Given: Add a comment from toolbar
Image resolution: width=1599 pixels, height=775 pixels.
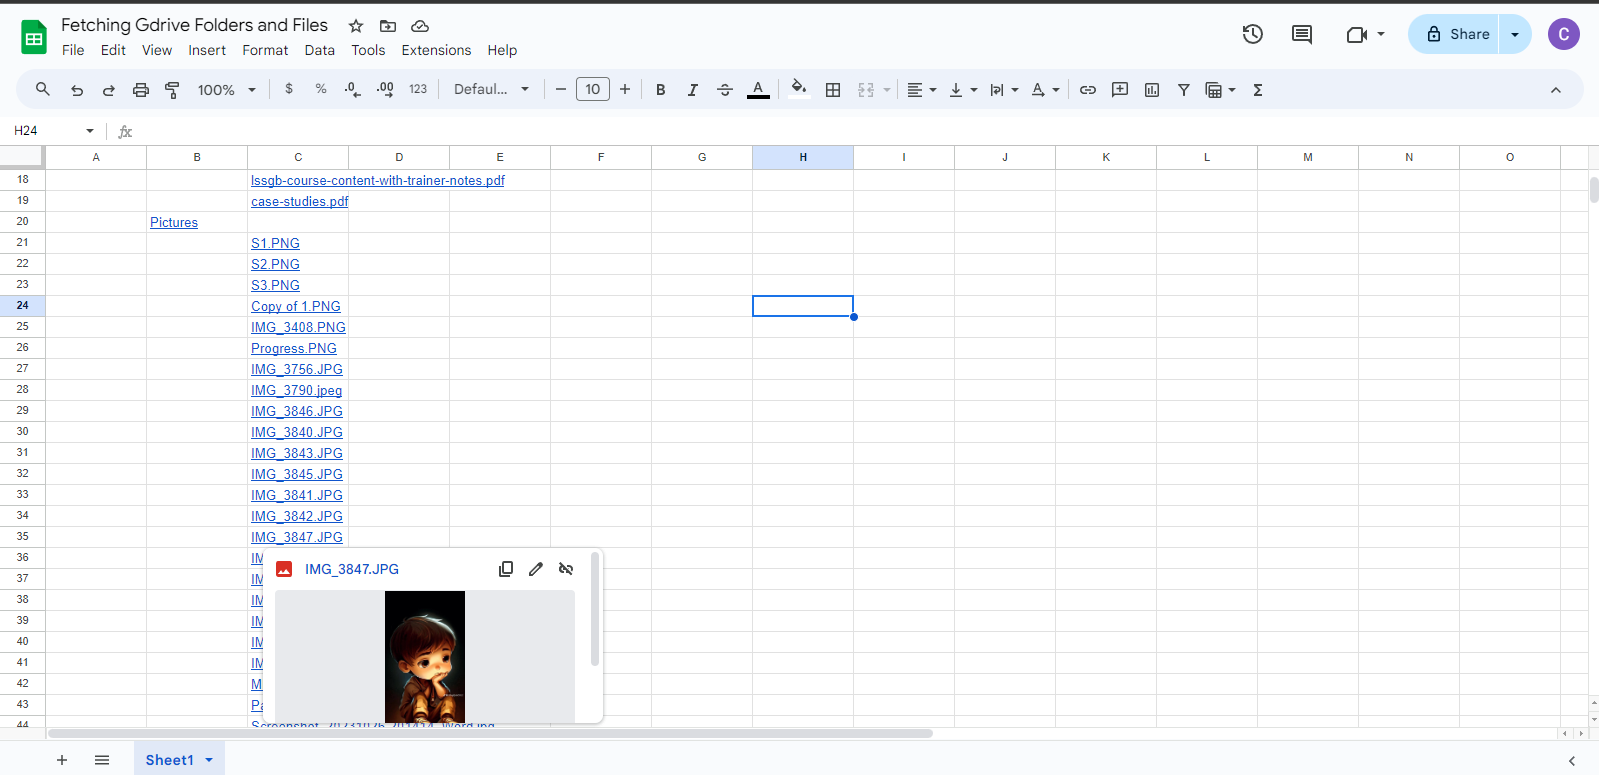Looking at the screenshot, I should (1120, 90).
